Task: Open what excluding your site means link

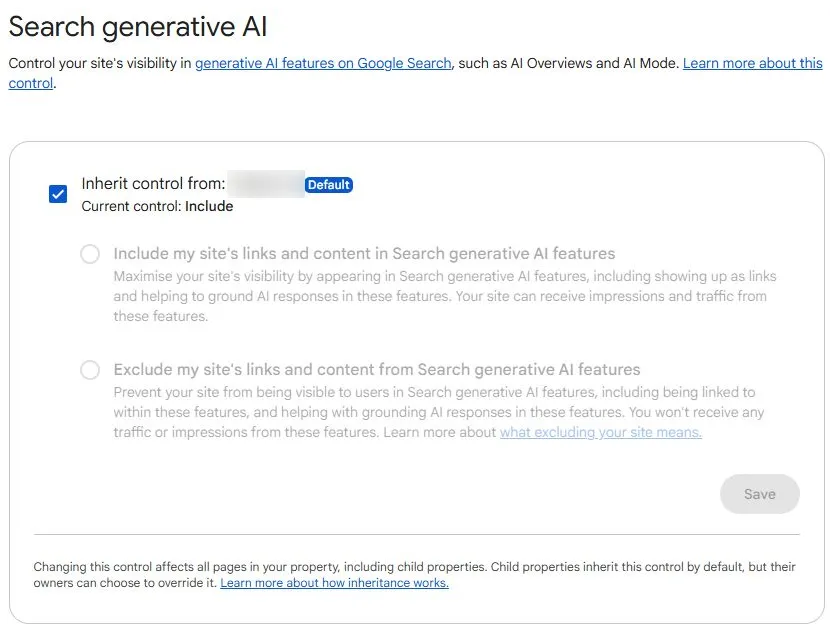Action: coord(601,432)
